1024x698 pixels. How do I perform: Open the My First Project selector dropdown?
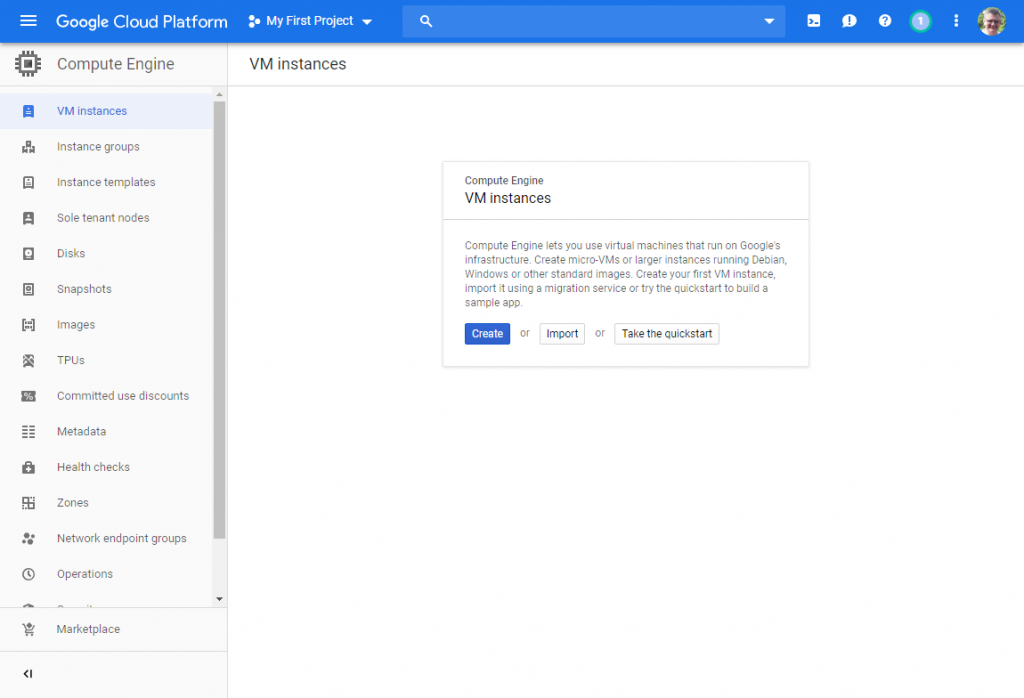[x=310, y=21]
